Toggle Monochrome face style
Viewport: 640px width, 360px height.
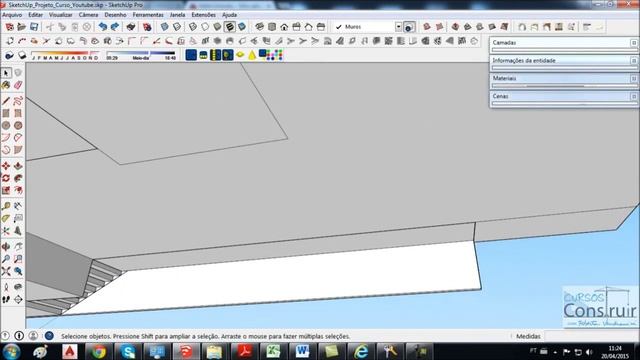242,27
